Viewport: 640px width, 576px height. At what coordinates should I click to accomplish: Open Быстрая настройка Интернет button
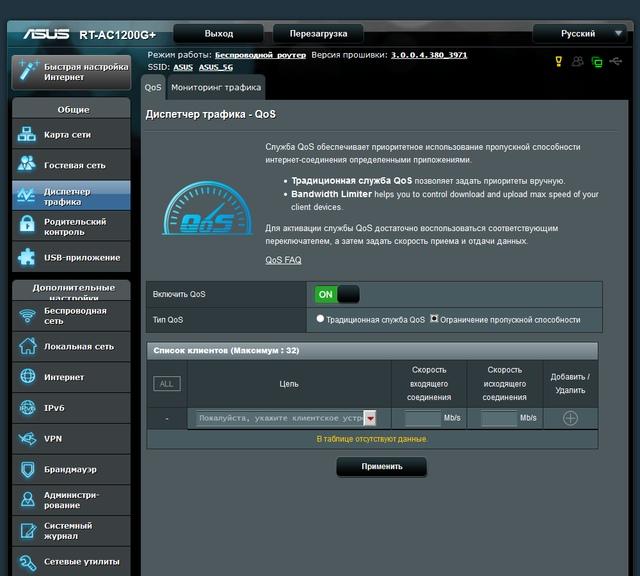pos(71,72)
